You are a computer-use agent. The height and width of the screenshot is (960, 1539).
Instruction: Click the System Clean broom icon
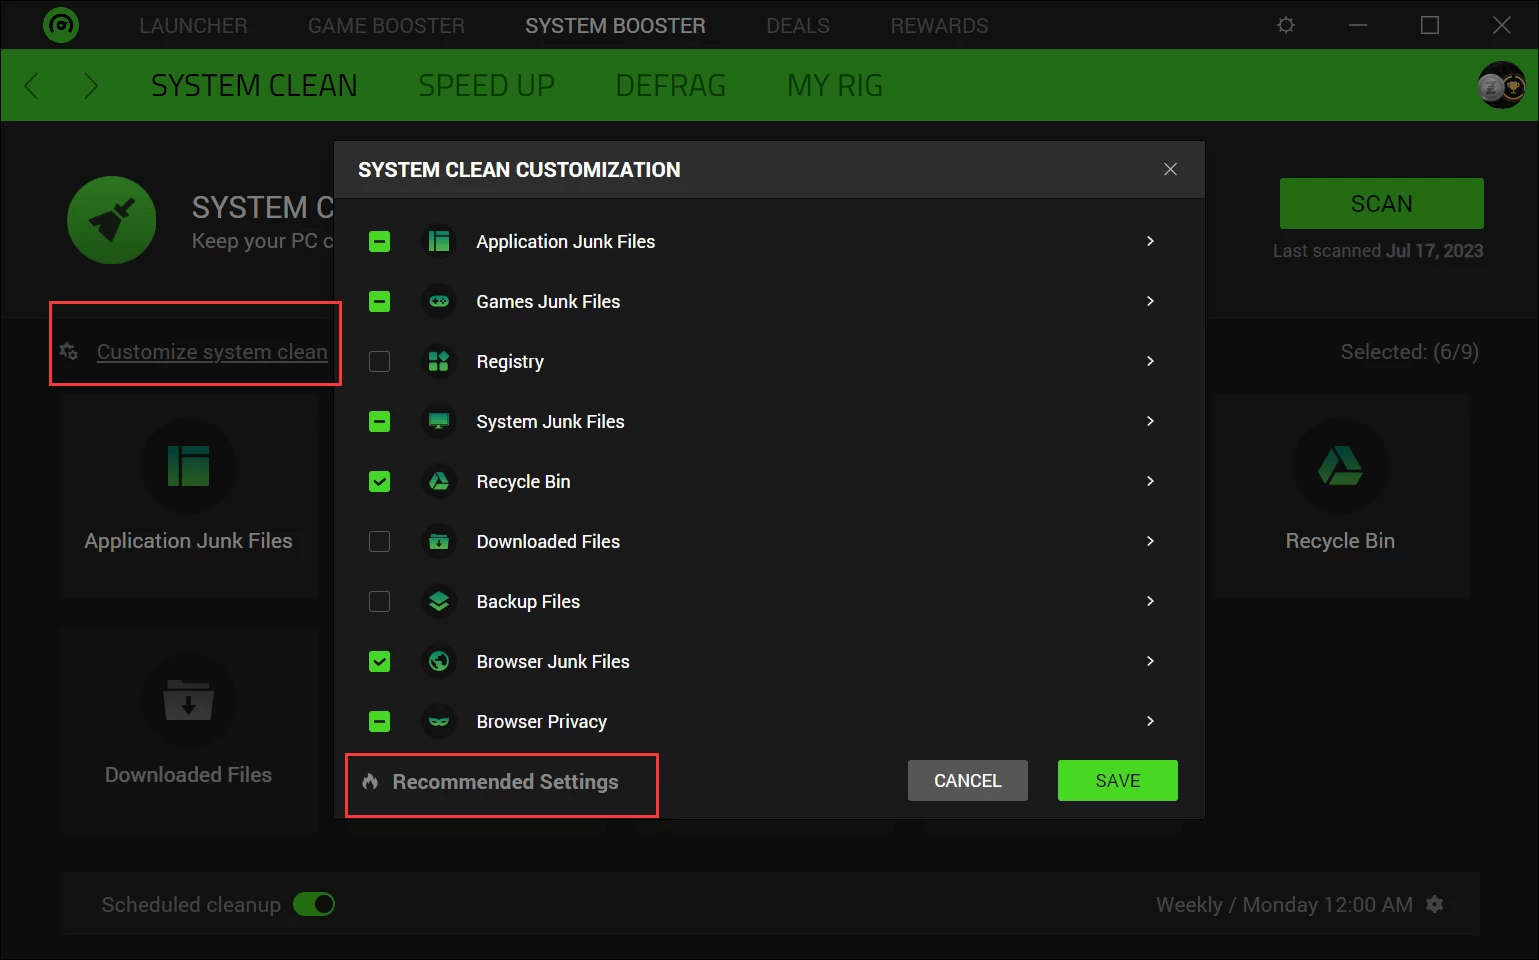coord(111,220)
